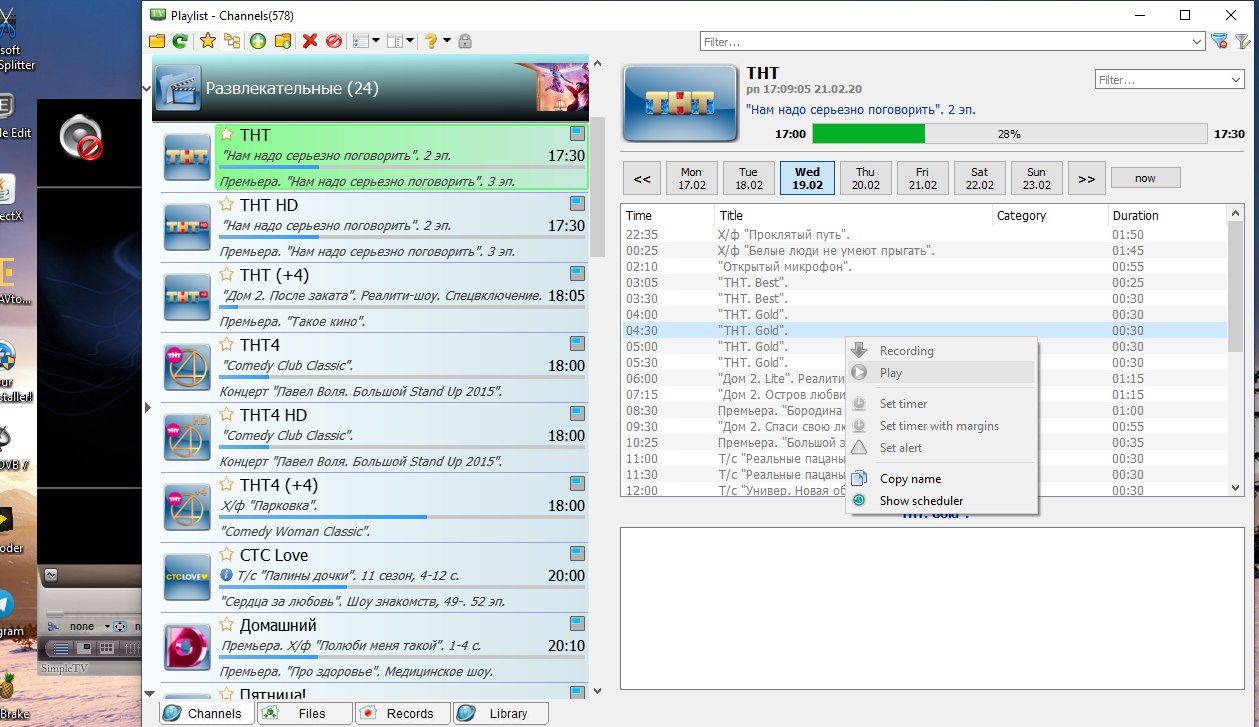Click the 28% programme progress bar
Screen dimensions: 1259x727
click(x=1009, y=134)
